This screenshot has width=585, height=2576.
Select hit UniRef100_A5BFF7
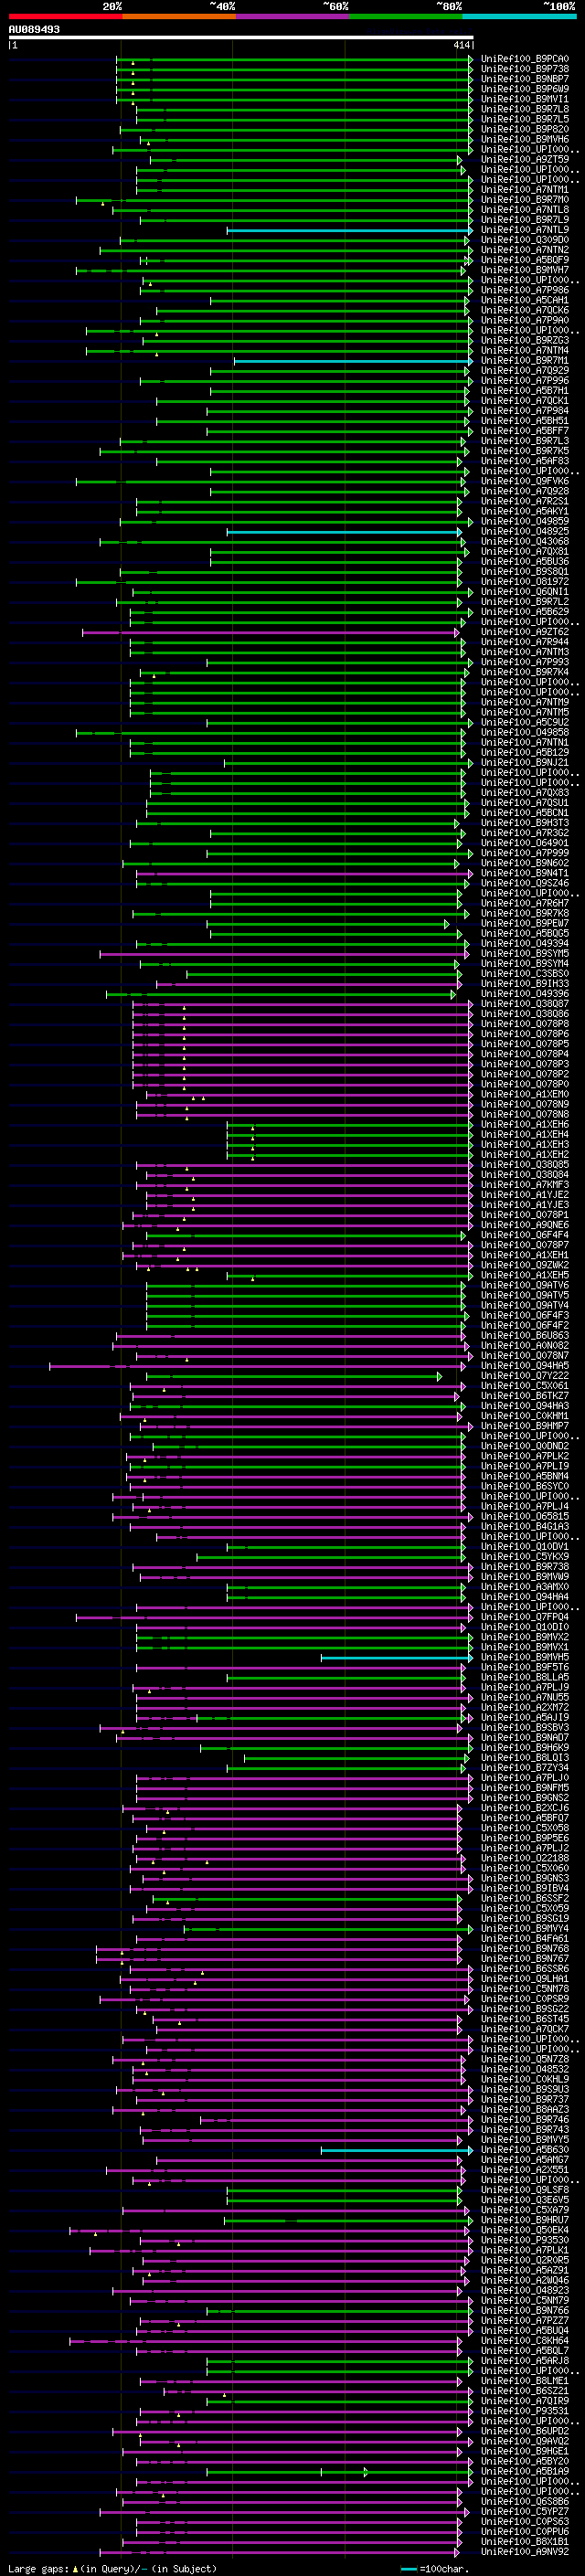tap(524, 431)
